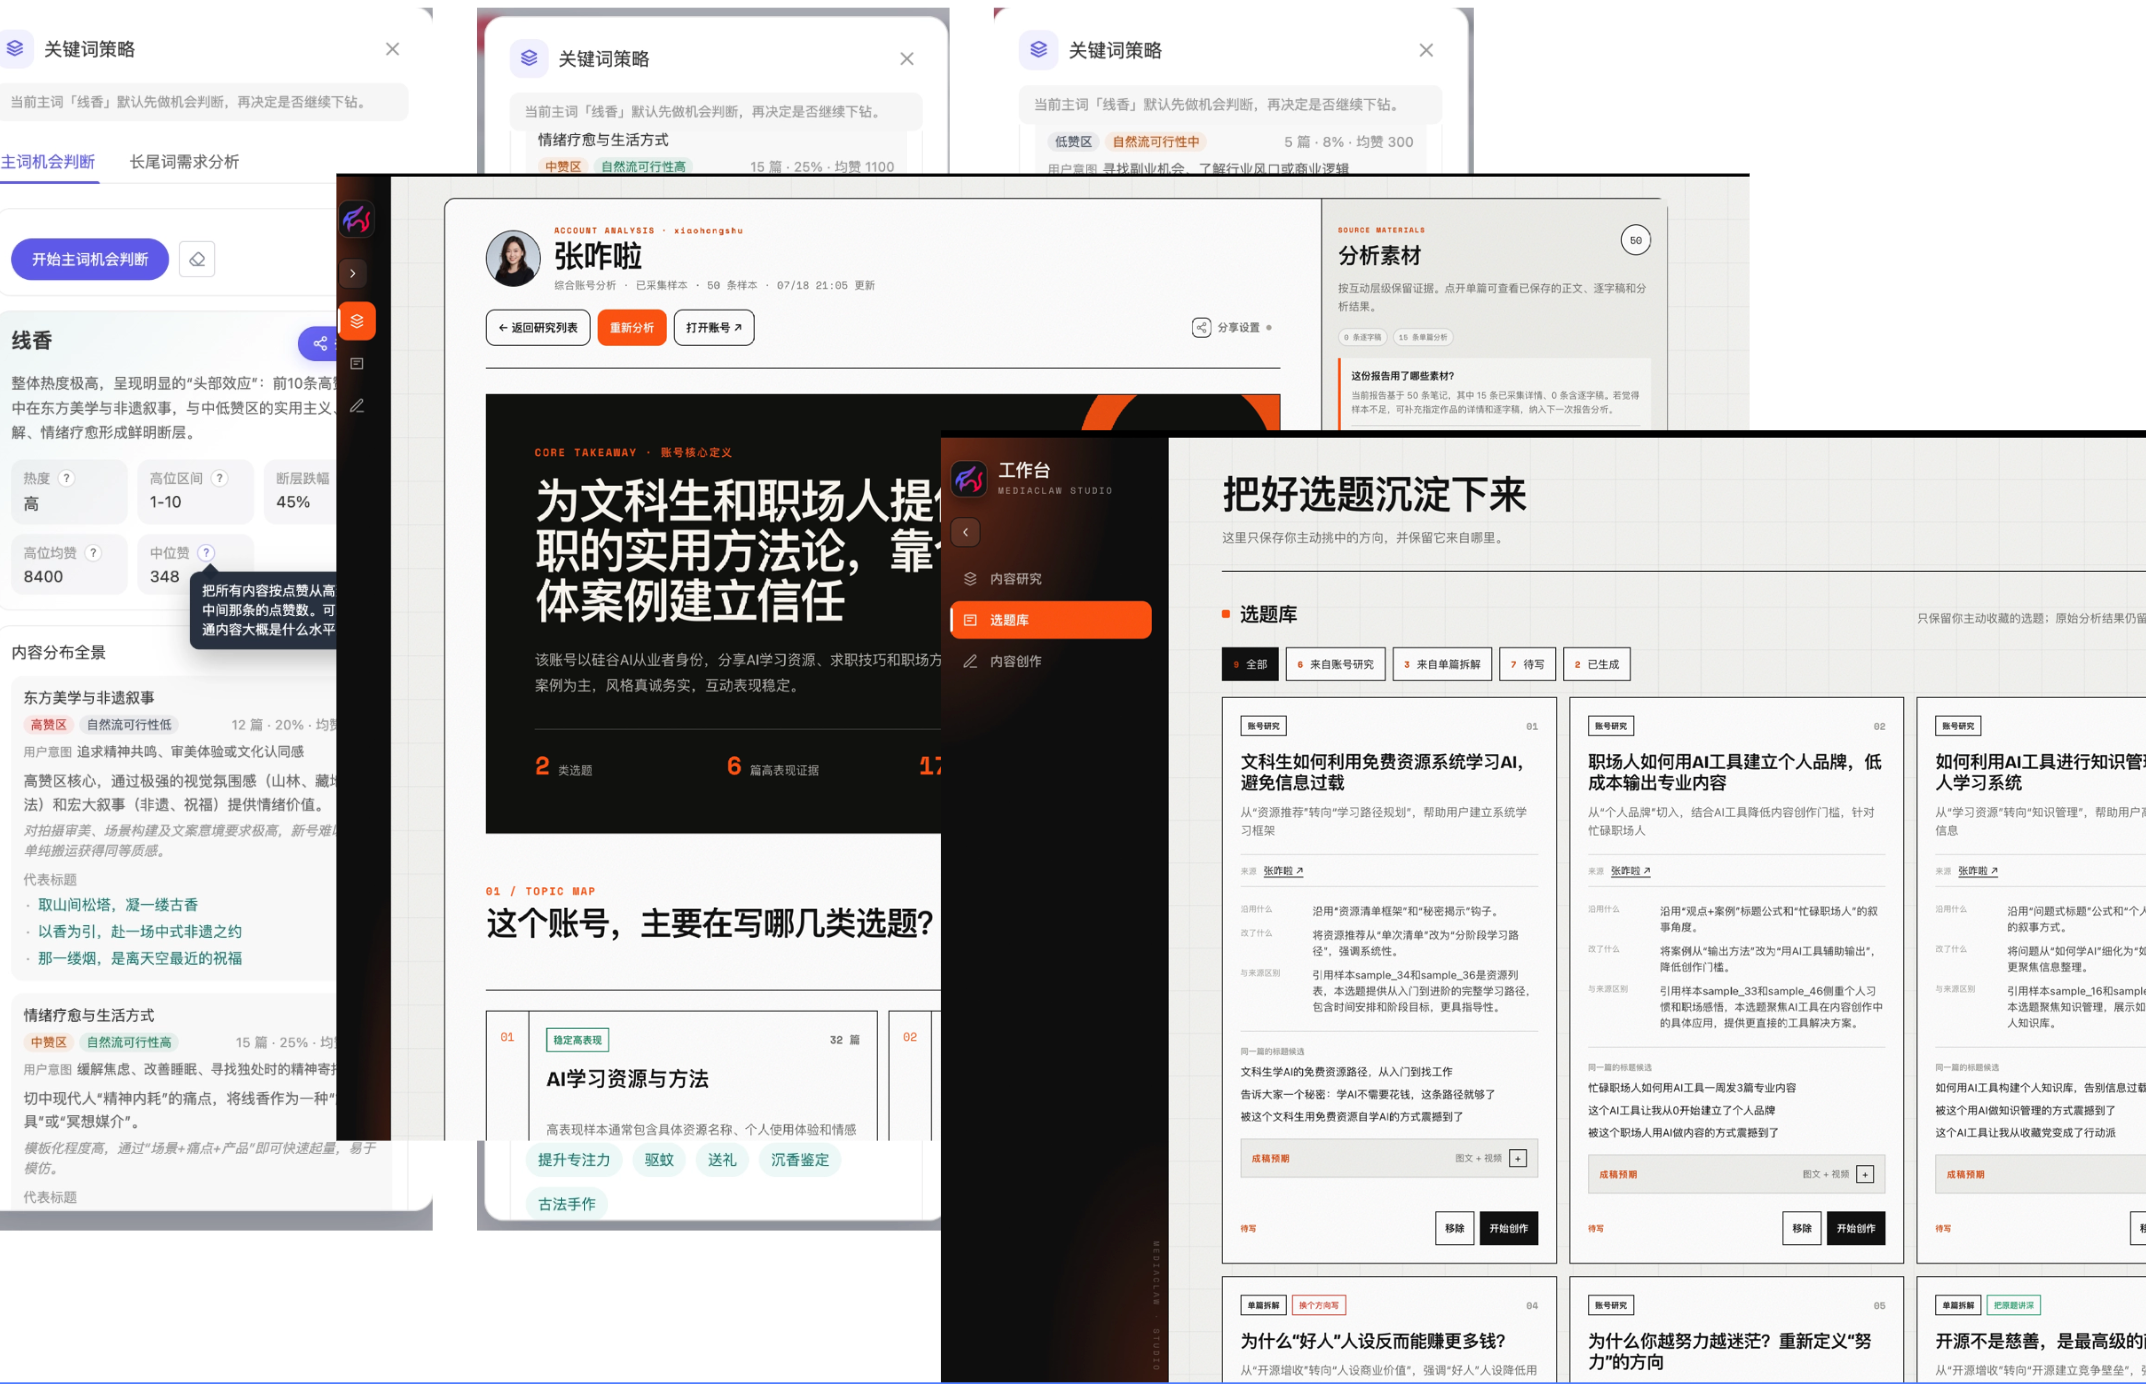Image resolution: width=2146 pixels, height=1384 pixels.
Task: Switch to the 长尾词需求分析 tab
Action: 184,162
